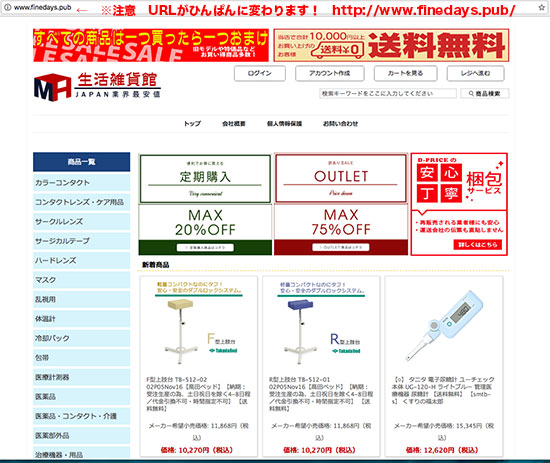Select トップ in the navigation menu

tap(193, 123)
